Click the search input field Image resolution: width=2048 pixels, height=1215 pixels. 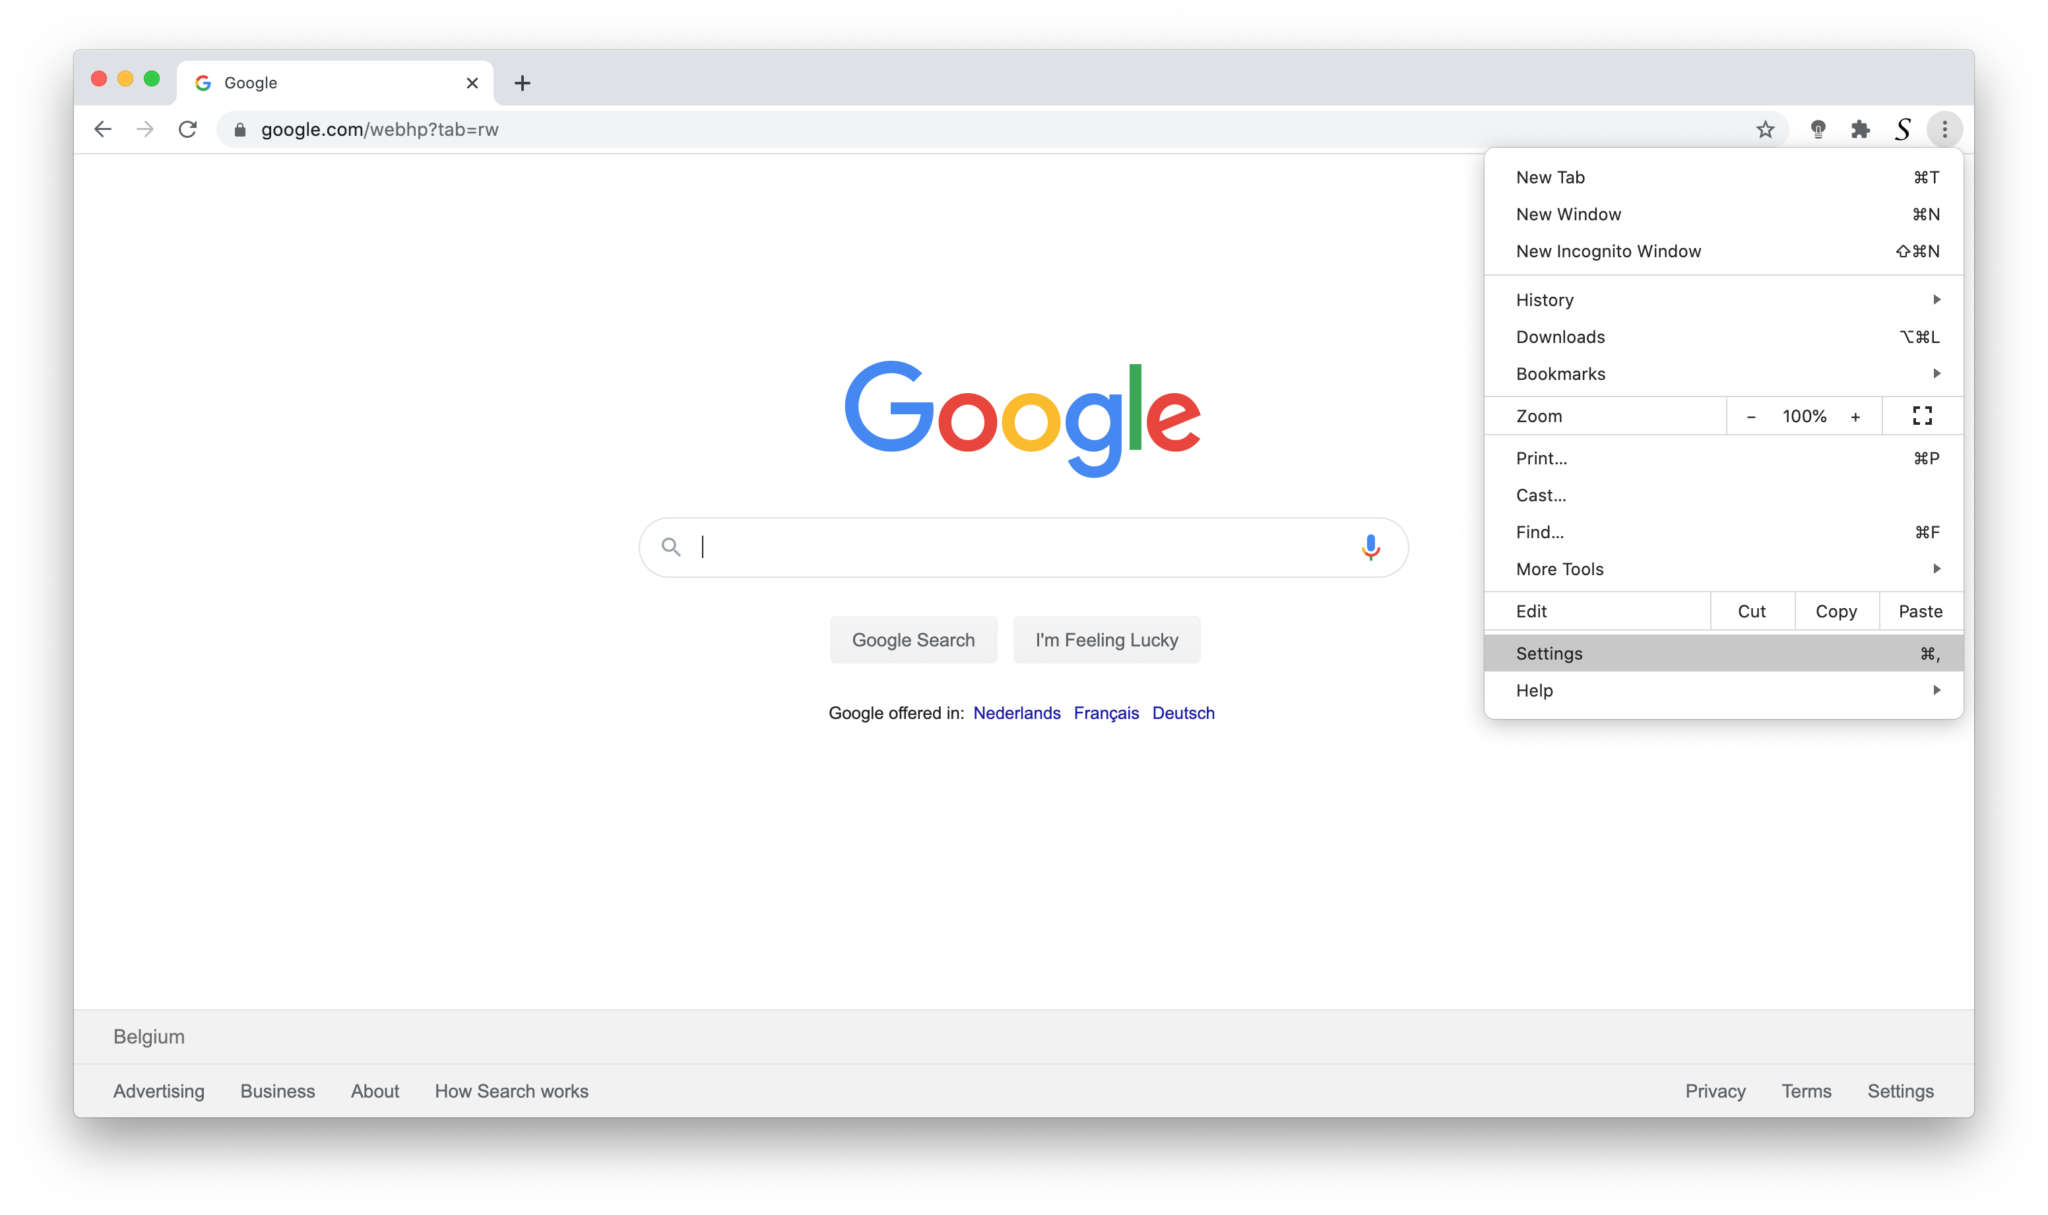1023,547
